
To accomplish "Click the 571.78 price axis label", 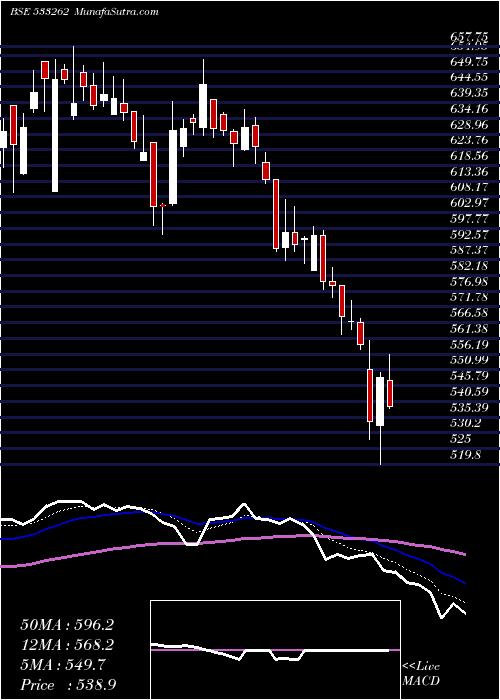I will [469, 297].
